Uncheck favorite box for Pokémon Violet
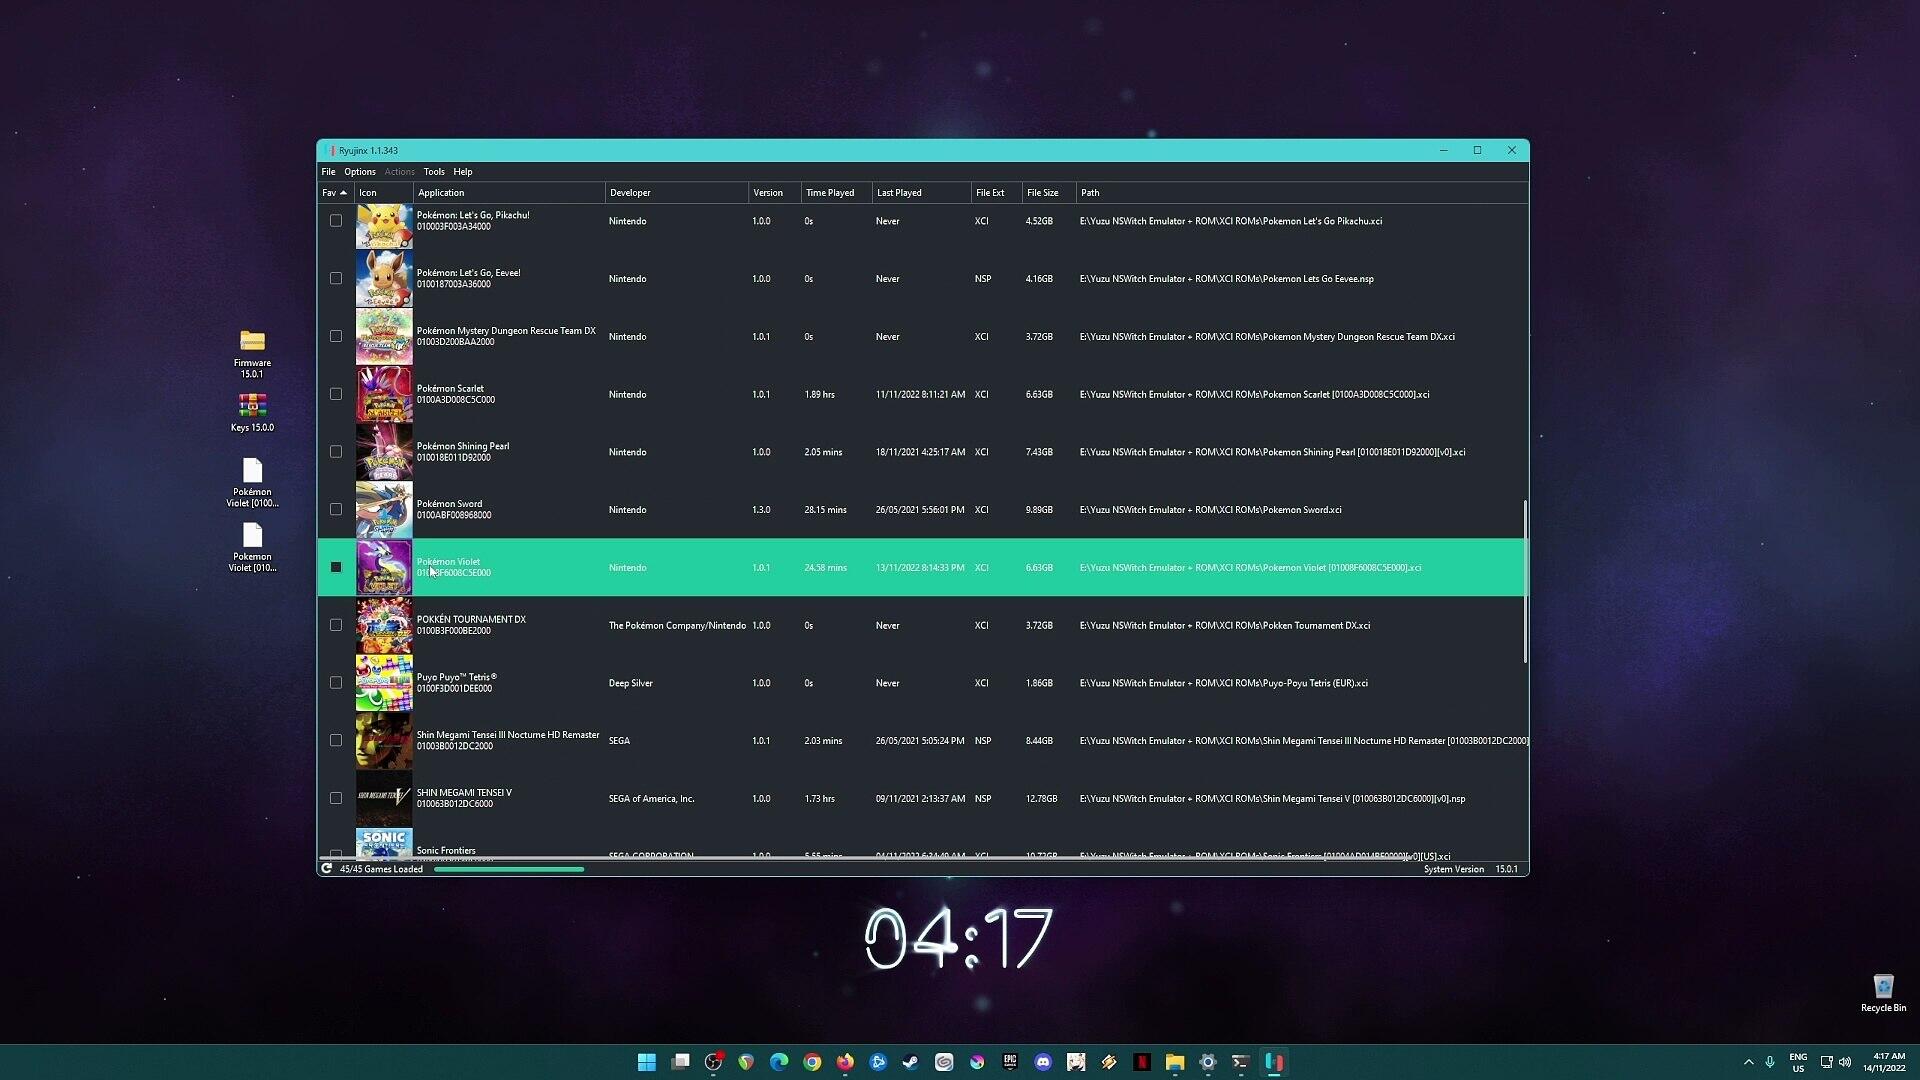The width and height of the screenshot is (1920, 1080). 336,567
